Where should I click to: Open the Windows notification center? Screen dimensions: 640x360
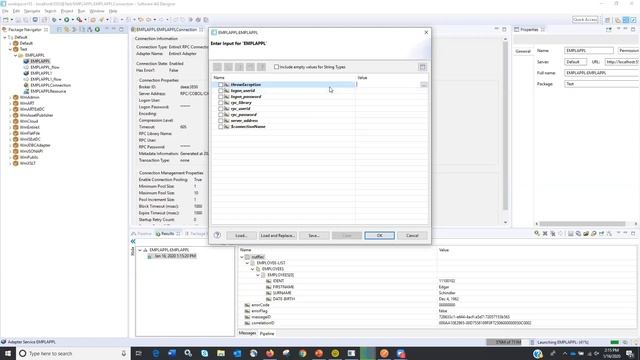click(x=630, y=353)
